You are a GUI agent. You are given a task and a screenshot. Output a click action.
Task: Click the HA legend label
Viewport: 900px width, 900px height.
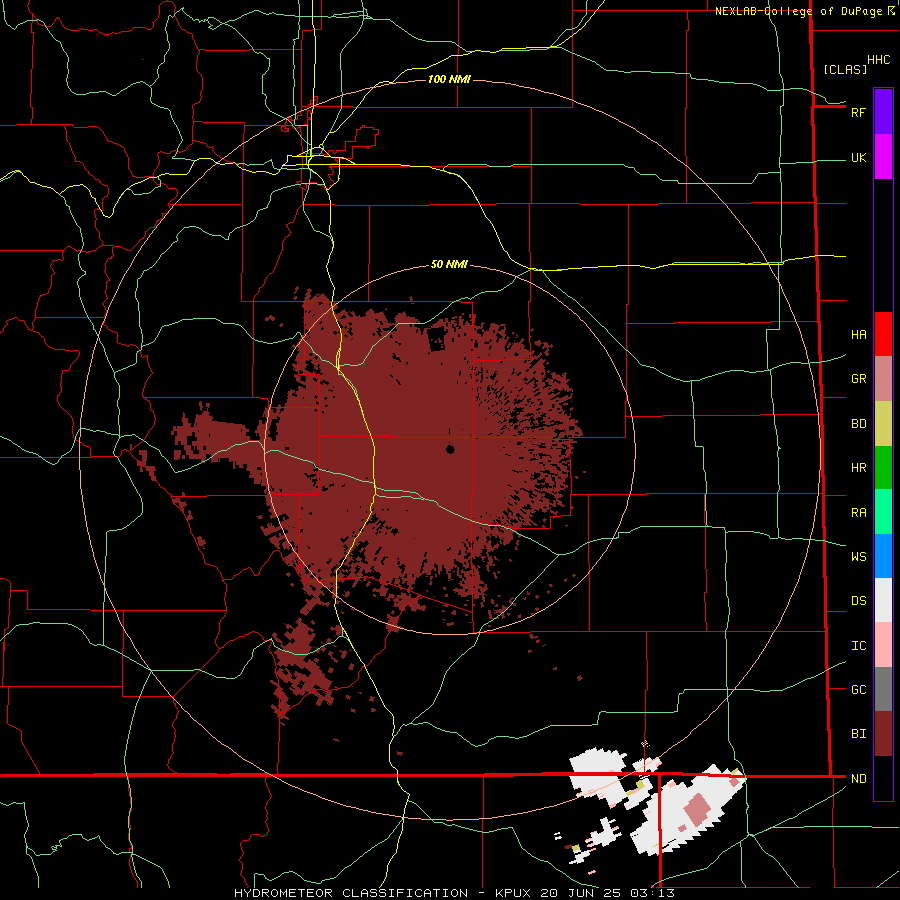coord(859,335)
